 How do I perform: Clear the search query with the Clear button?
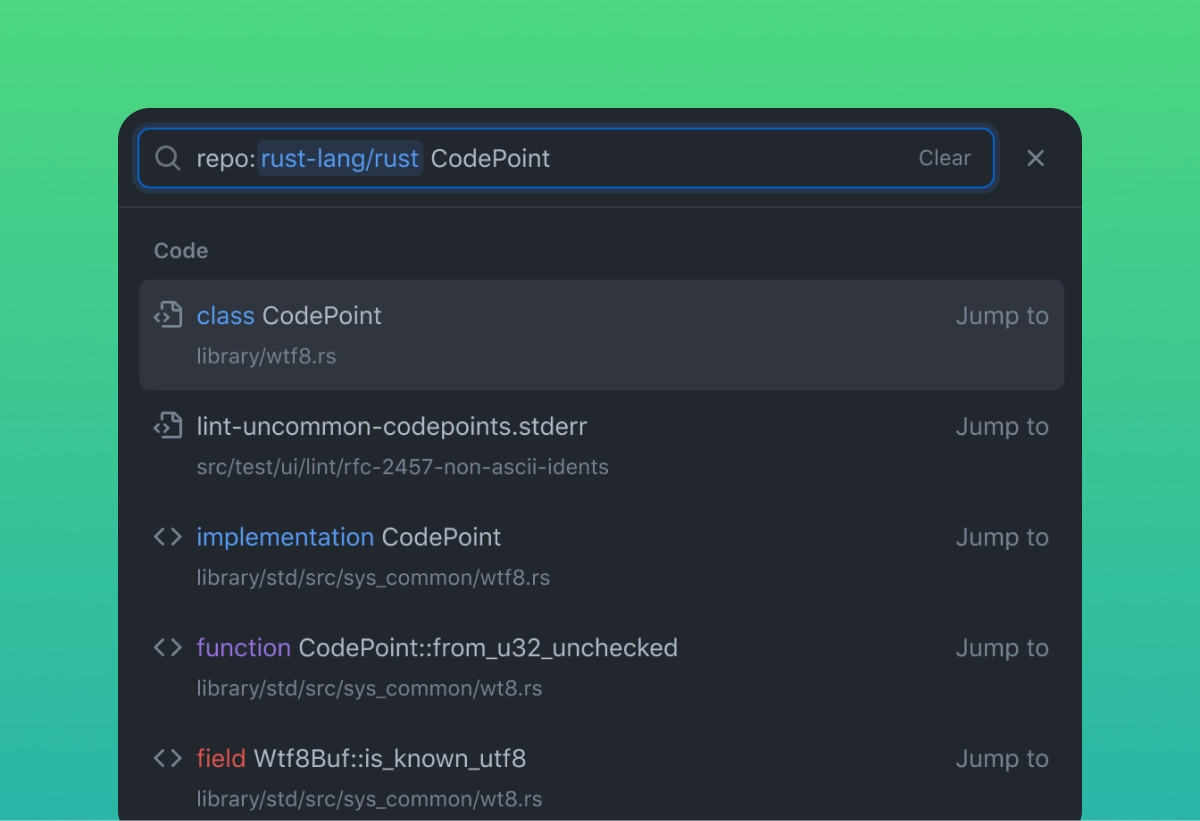coord(945,158)
